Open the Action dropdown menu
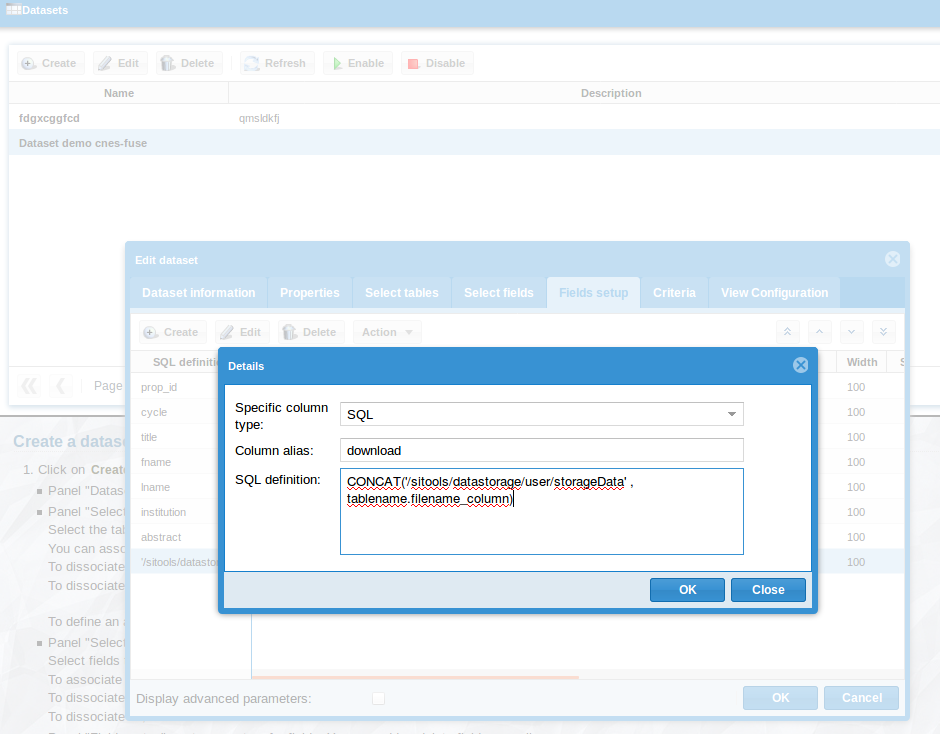940x734 pixels. (387, 331)
